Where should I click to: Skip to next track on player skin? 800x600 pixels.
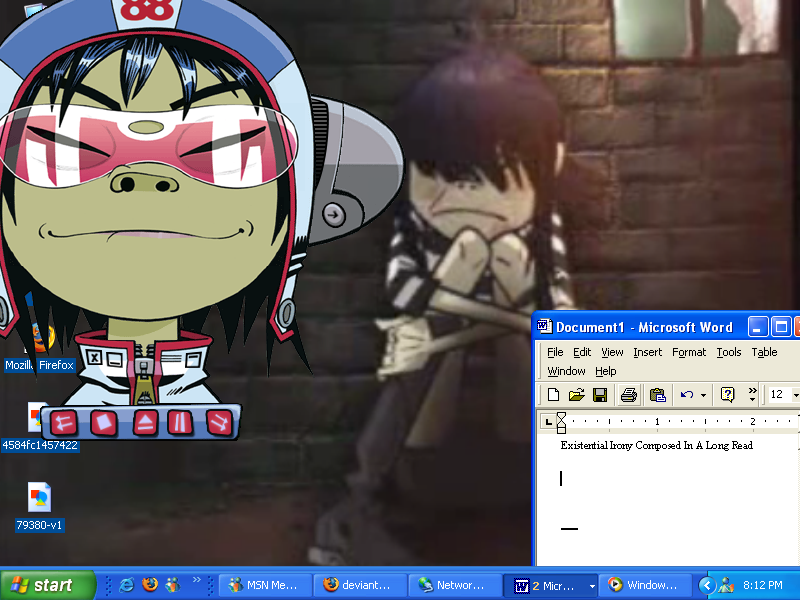coord(220,422)
